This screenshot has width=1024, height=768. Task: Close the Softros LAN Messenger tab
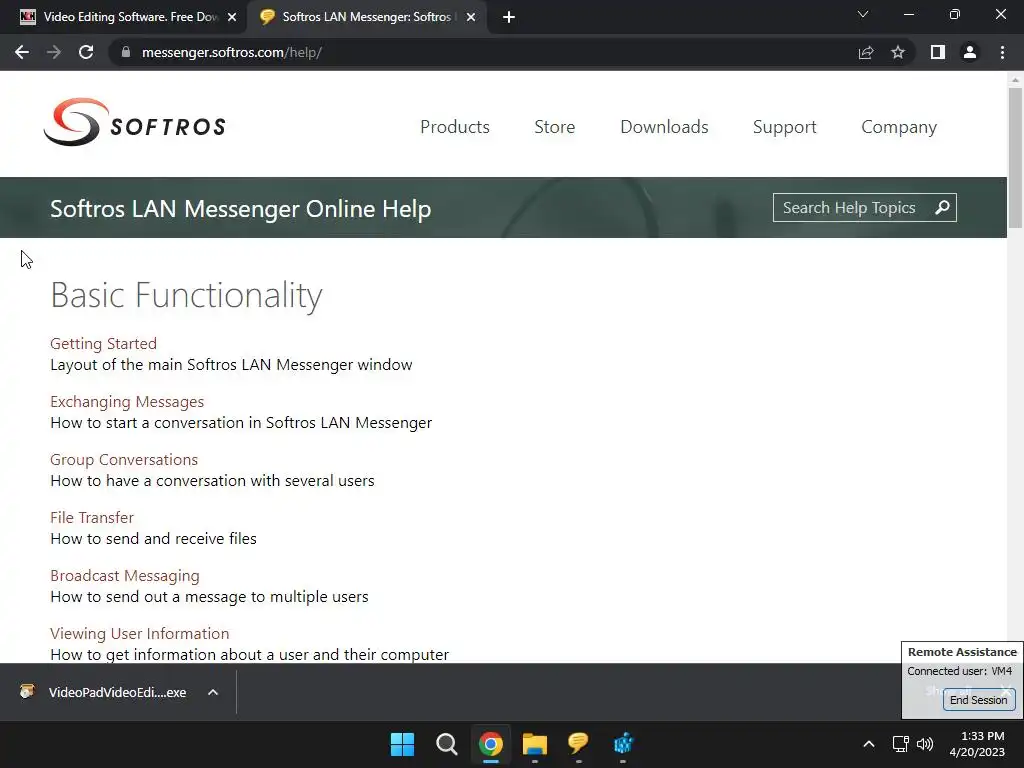[x=471, y=17]
